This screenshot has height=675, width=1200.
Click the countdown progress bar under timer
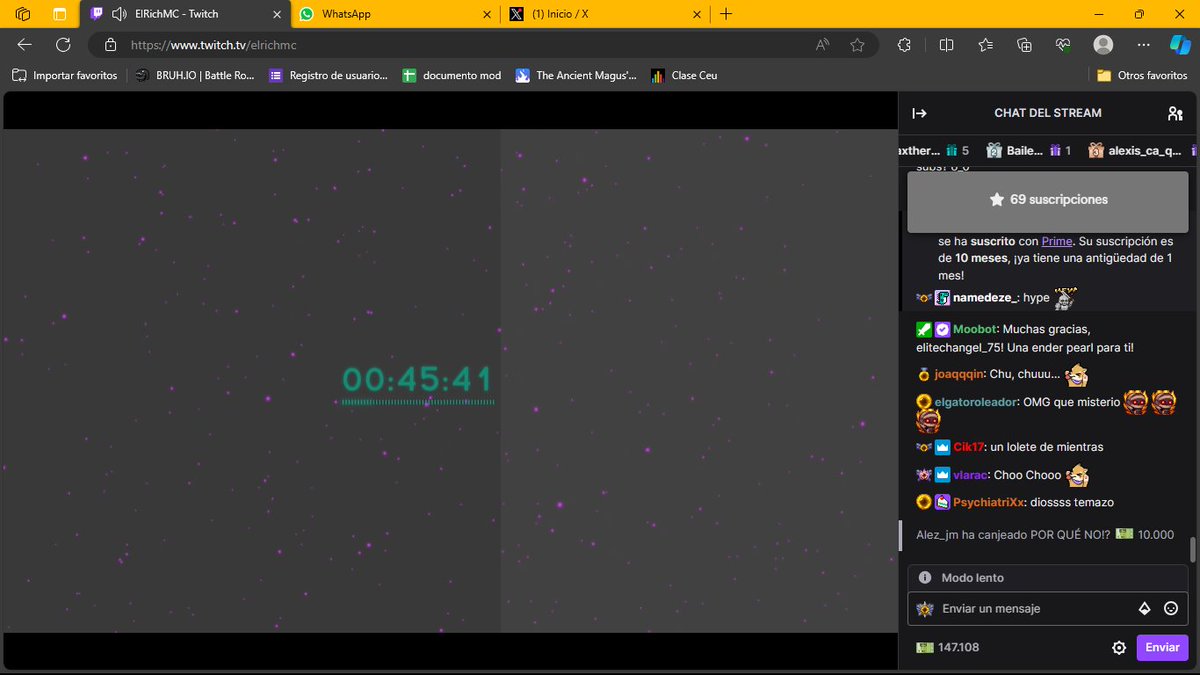(x=418, y=402)
